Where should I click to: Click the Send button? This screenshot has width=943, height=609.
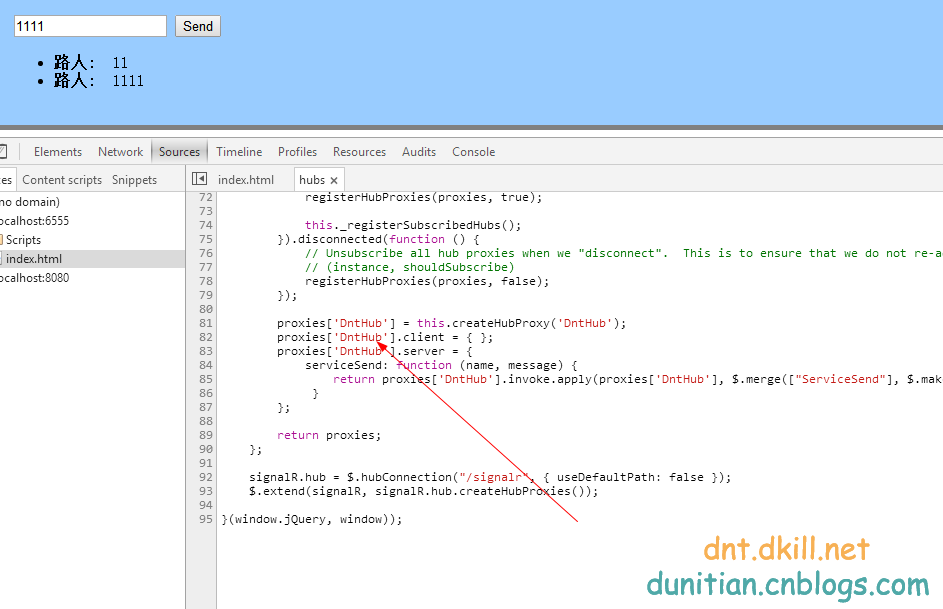[x=198, y=26]
